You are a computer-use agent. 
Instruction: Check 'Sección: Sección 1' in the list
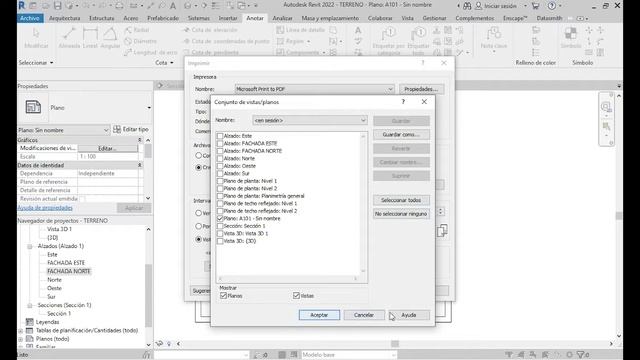pyautogui.click(x=220, y=226)
